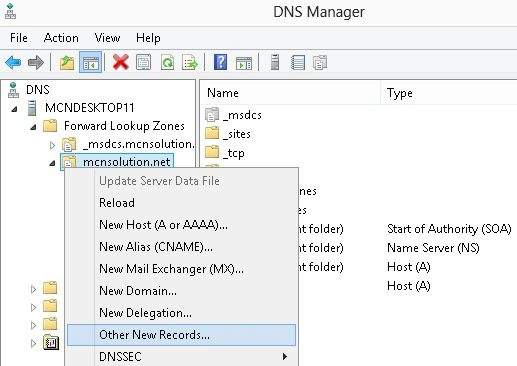The image size is (517, 366).
Task: Collapse the mcnsolution.net zone node
Action: point(52,163)
